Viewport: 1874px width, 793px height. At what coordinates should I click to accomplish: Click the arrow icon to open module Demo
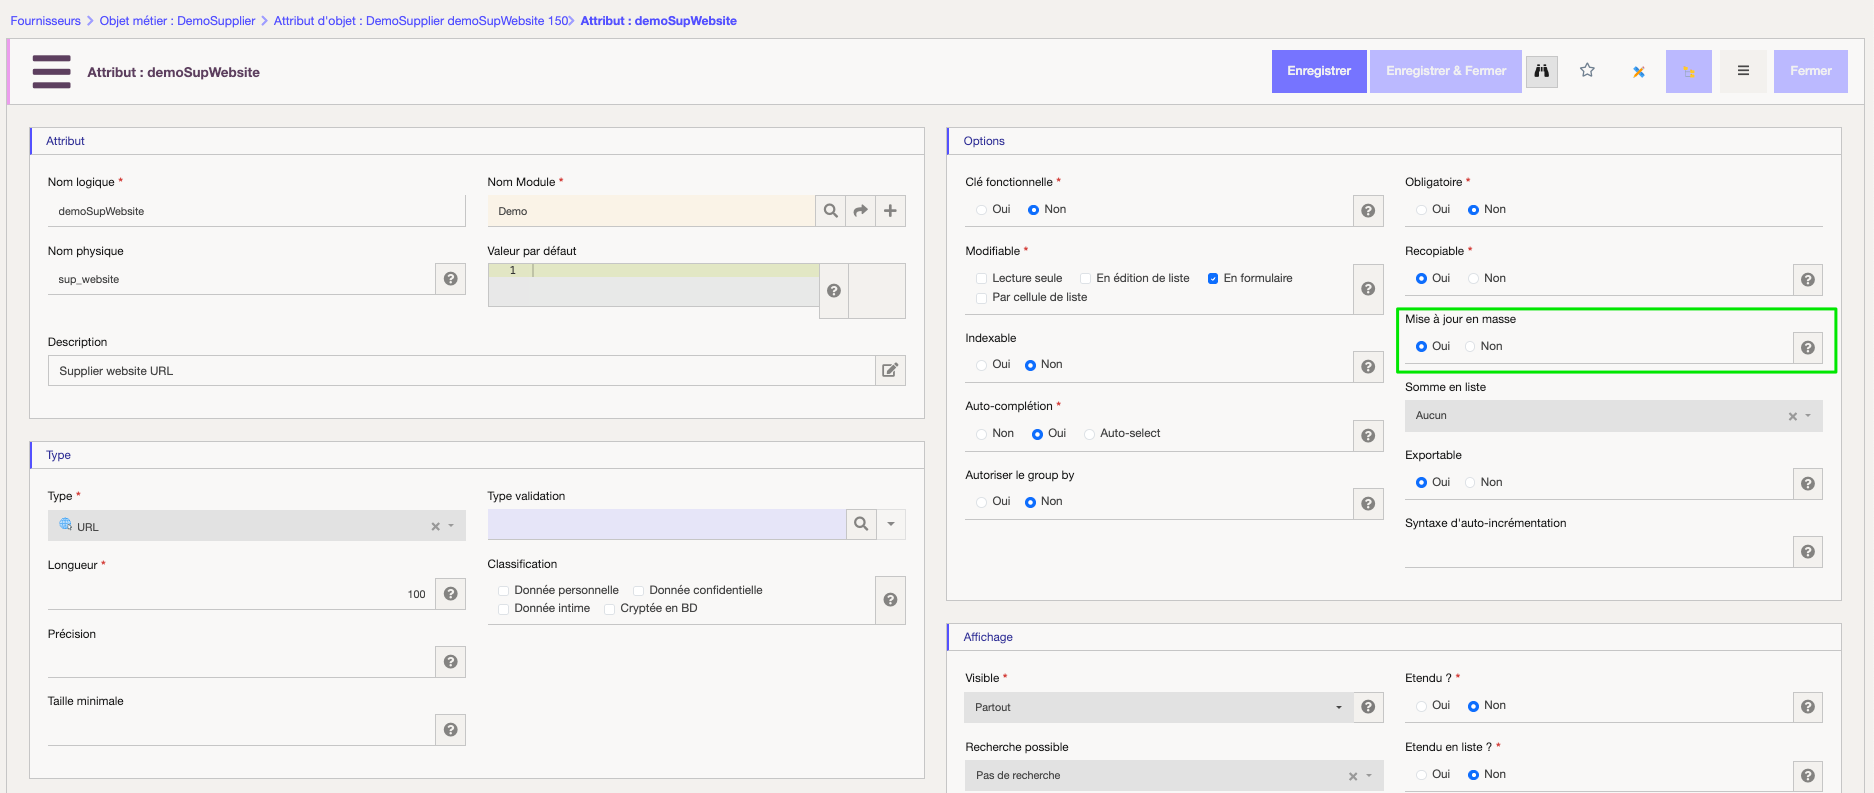(x=860, y=211)
